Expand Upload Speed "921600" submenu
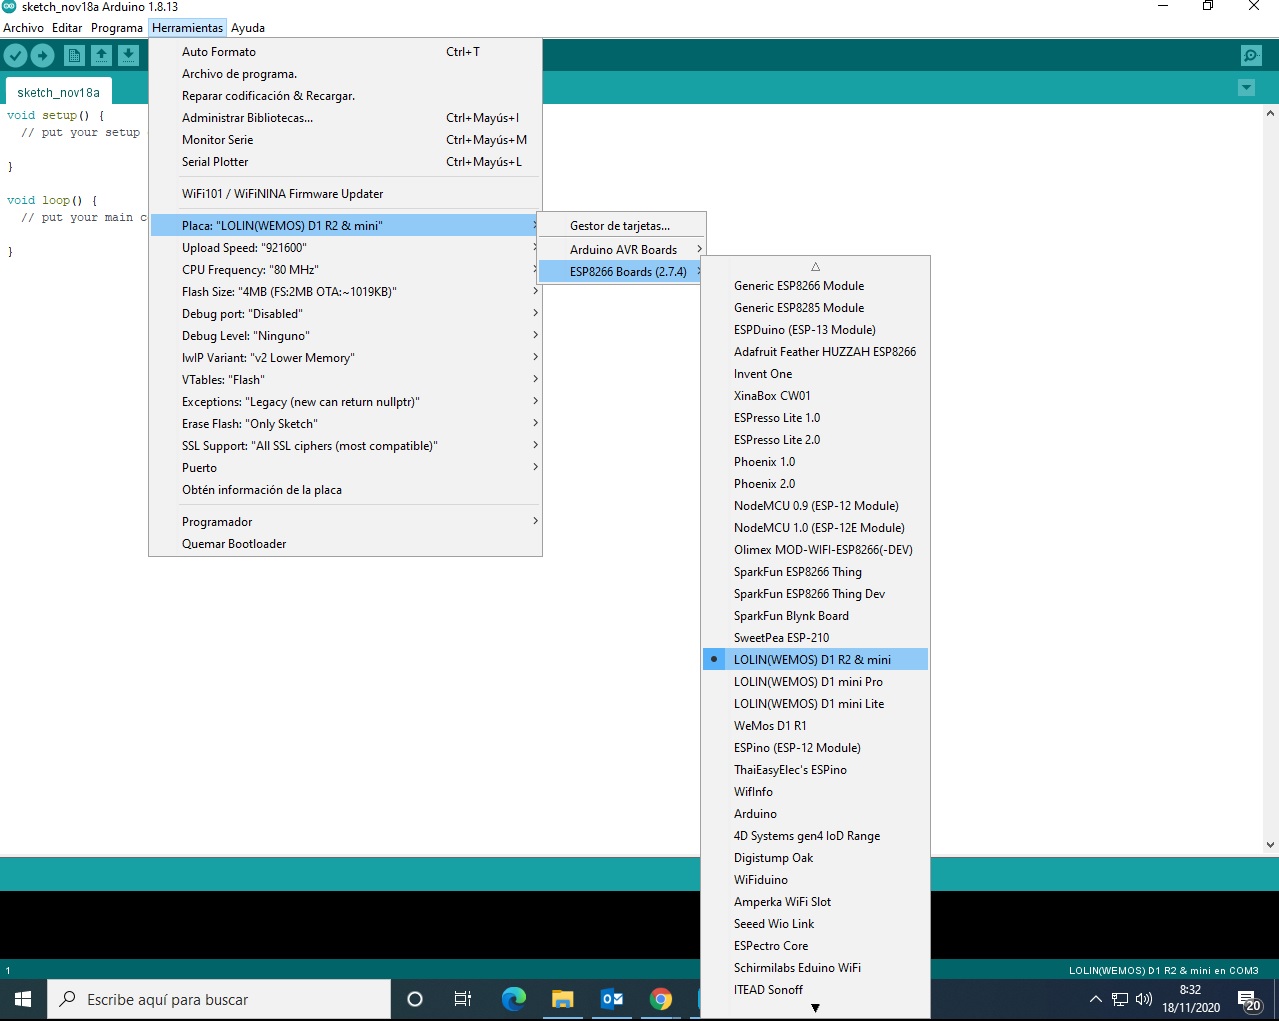This screenshot has width=1279, height=1021. [x=346, y=248]
